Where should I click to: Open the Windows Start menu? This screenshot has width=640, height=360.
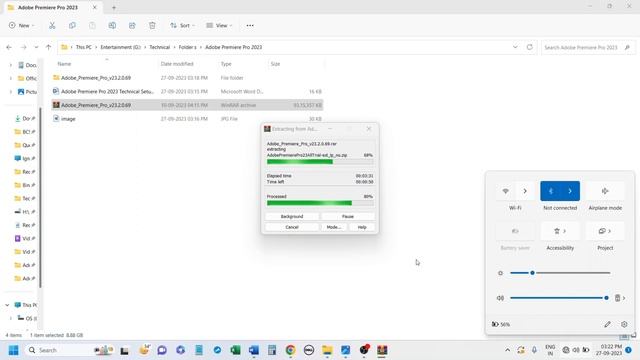click(13, 350)
